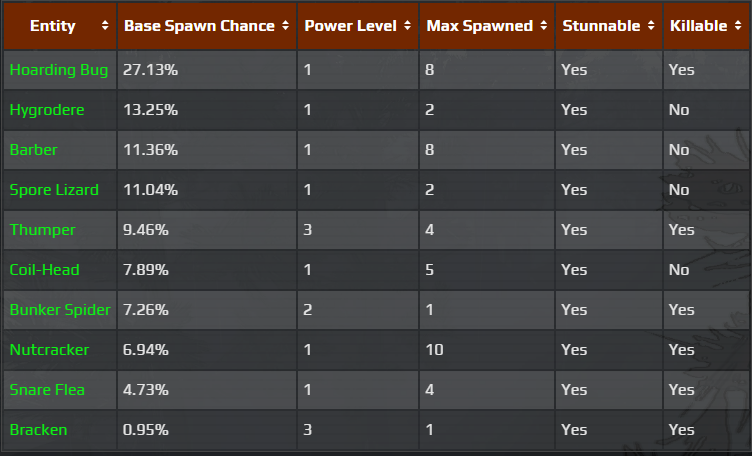Follow the Thumper entity link
This screenshot has width=752, height=456.
tap(42, 230)
